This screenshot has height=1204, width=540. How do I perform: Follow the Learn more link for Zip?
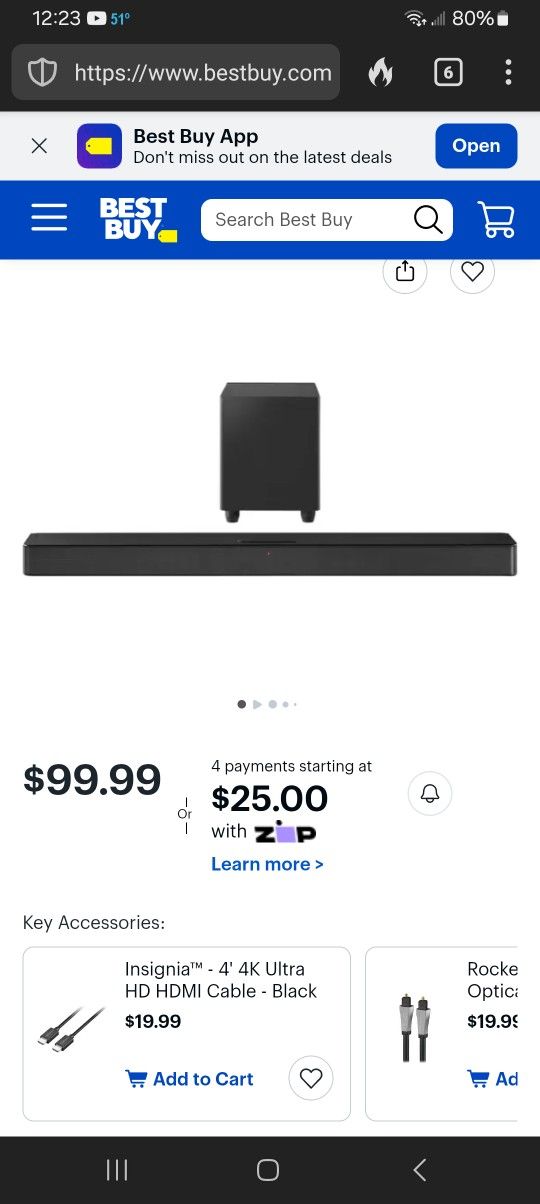pyautogui.click(x=267, y=864)
